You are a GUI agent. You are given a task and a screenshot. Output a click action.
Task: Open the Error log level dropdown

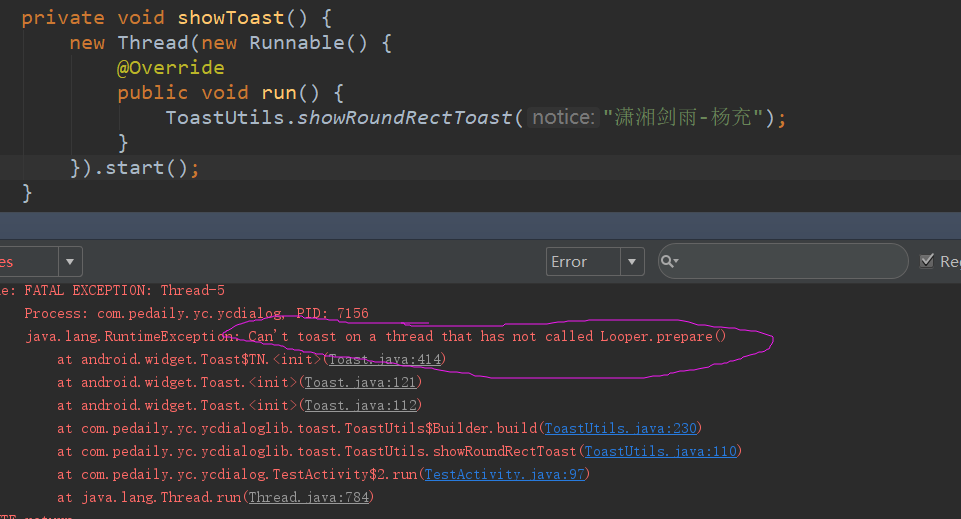point(594,262)
